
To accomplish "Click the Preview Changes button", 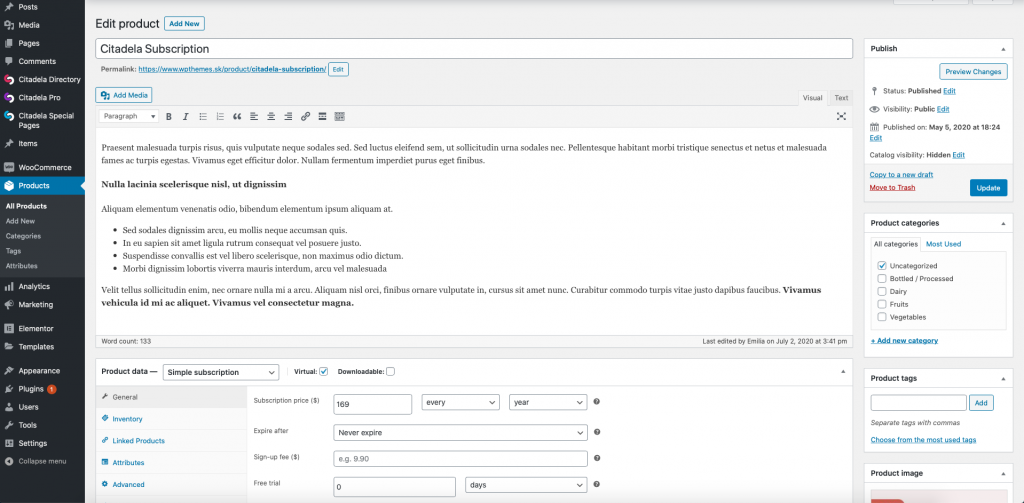I will coord(973,72).
